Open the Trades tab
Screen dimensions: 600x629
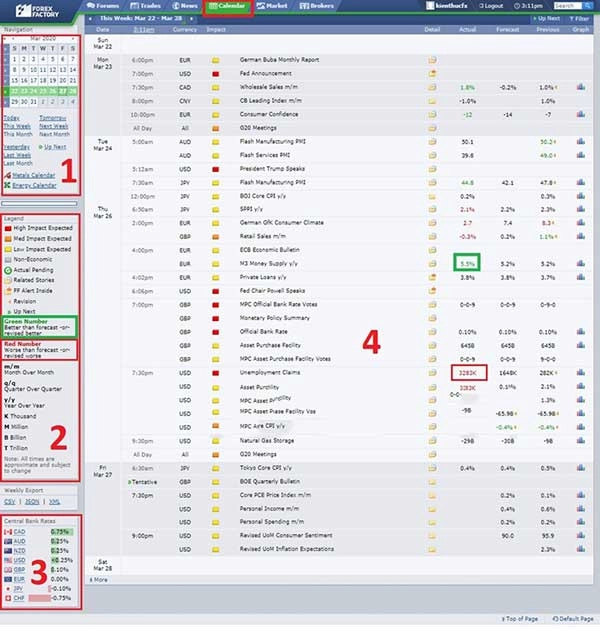point(146,6)
